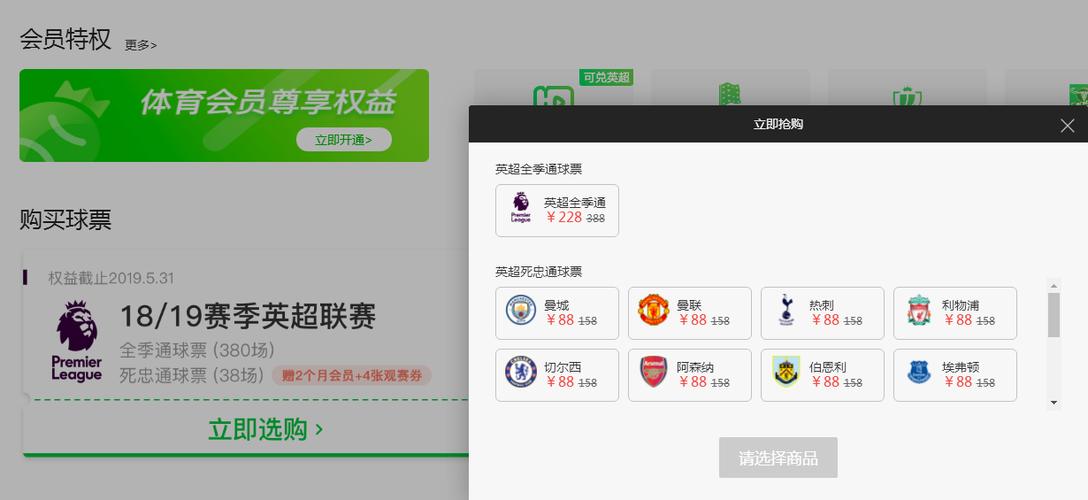This screenshot has height=500, width=1088.
Task: Choose the 阿森纳 ¥88 ticket option
Action: 690,375
